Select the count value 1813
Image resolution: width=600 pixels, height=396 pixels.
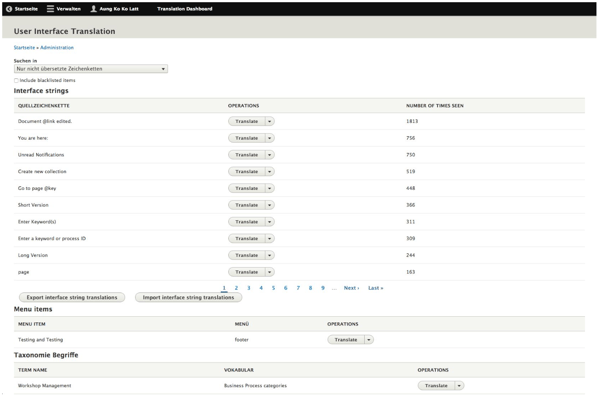(412, 121)
